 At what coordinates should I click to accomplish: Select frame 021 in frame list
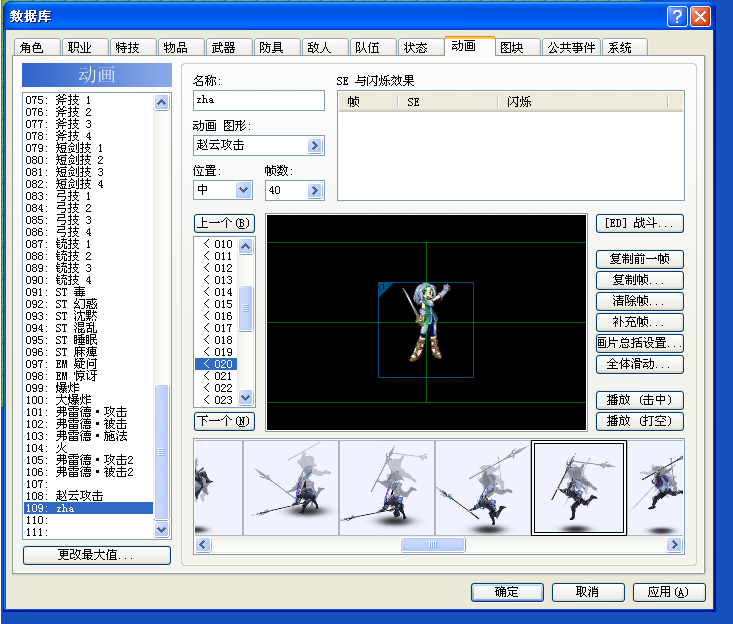(x=217, y=376)
